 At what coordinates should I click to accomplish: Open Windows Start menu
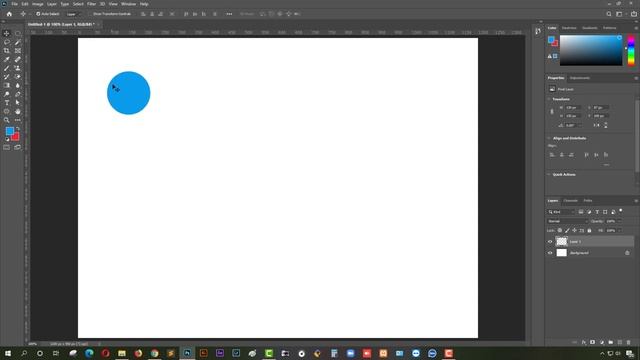pos(8,353)
